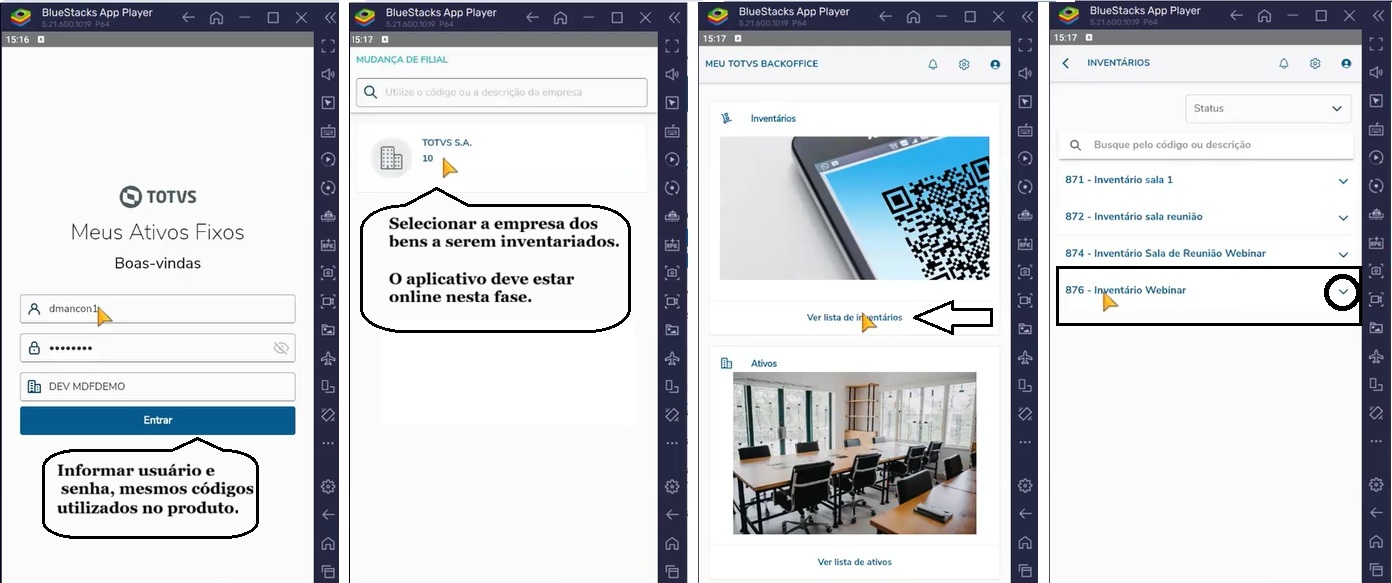Expand the 871 - Inventário sala 1 chevron
Screen dimensions: 1392x583
point(1343,181)
